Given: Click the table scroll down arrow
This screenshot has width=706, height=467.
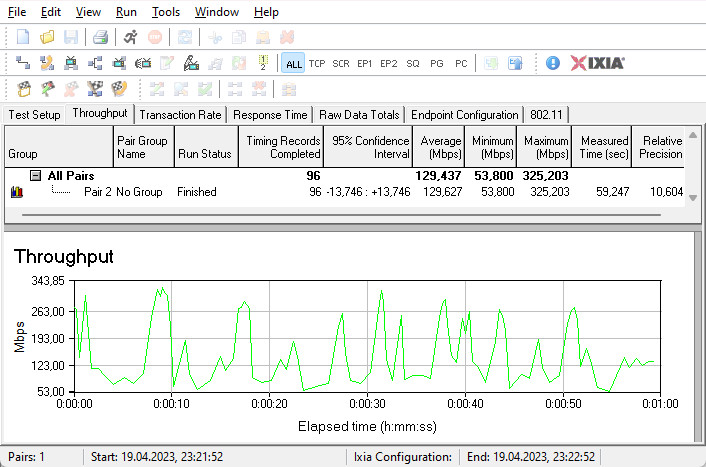Looking at the screenshot, I should [693, 198].
